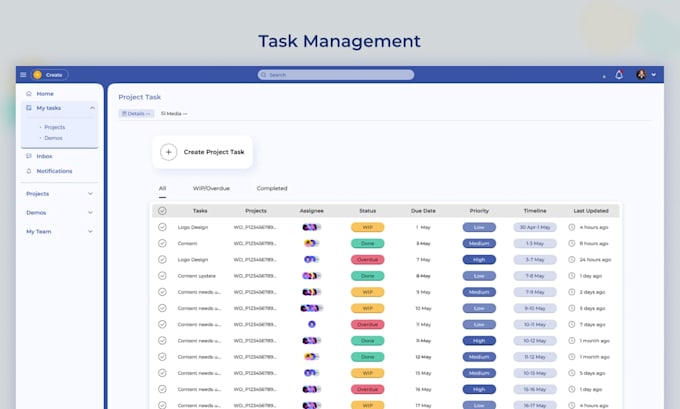Open the hamburger menu in top bar
680x409 pixels.
point(23,75)
